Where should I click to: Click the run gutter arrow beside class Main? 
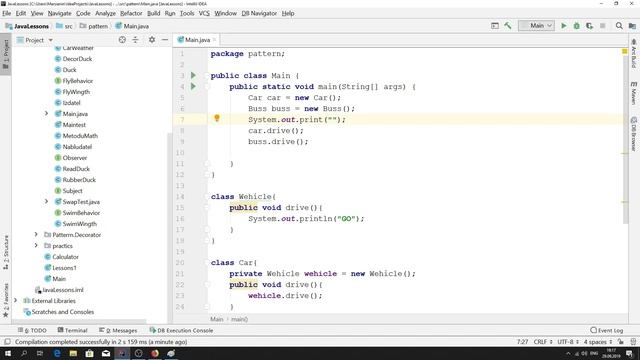click(193, 76)
